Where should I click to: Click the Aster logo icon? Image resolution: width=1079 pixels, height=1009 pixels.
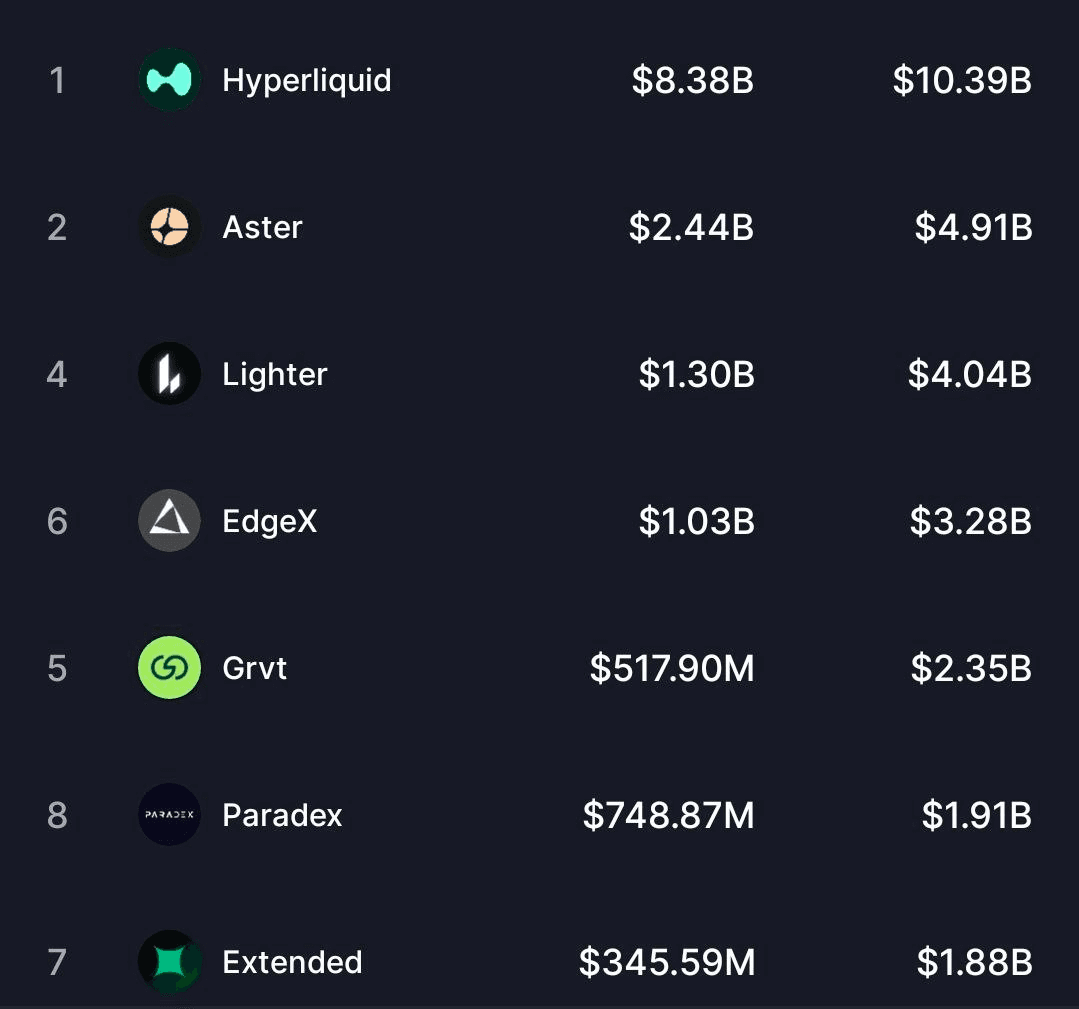point(169,227)
